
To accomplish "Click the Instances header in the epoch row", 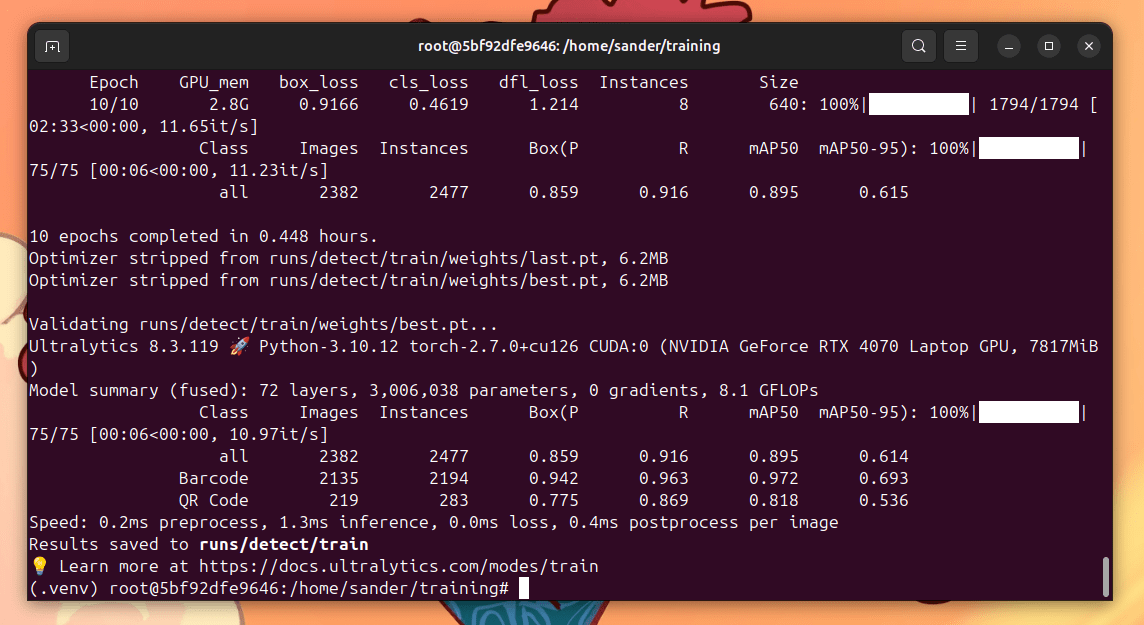I will point(644,82).
